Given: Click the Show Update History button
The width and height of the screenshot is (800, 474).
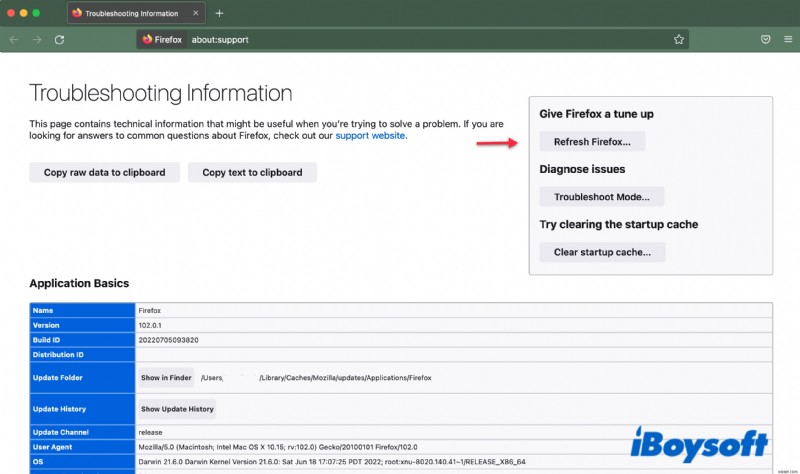Looking at the screenshot, I should pyautogui.click(x=177, y=409).
